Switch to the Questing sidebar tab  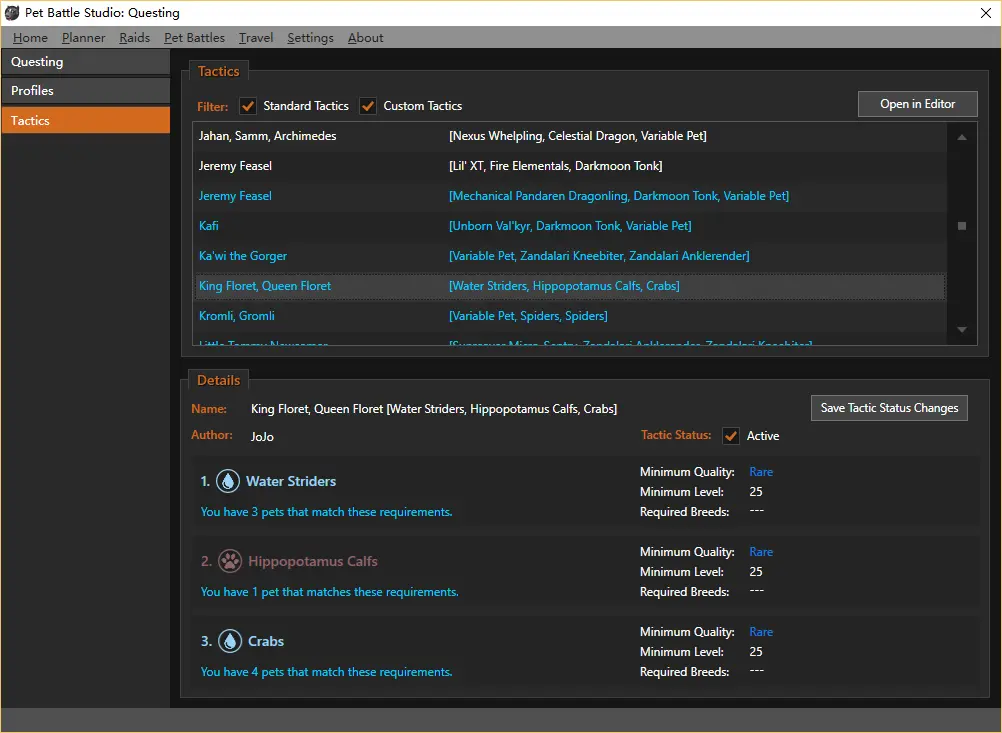86,62
